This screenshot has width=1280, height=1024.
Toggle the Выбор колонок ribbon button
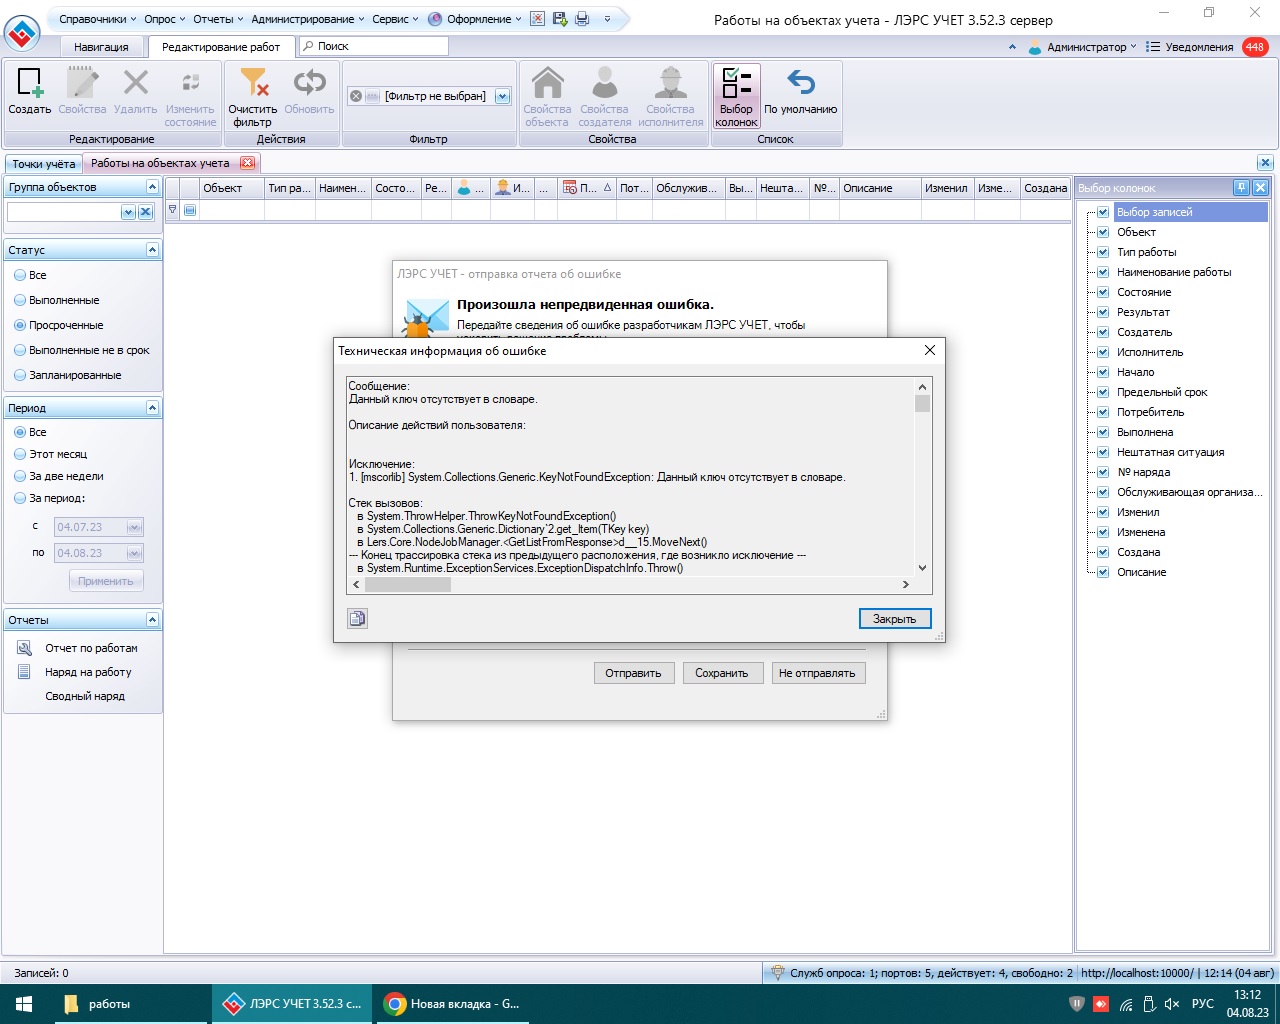736,96
